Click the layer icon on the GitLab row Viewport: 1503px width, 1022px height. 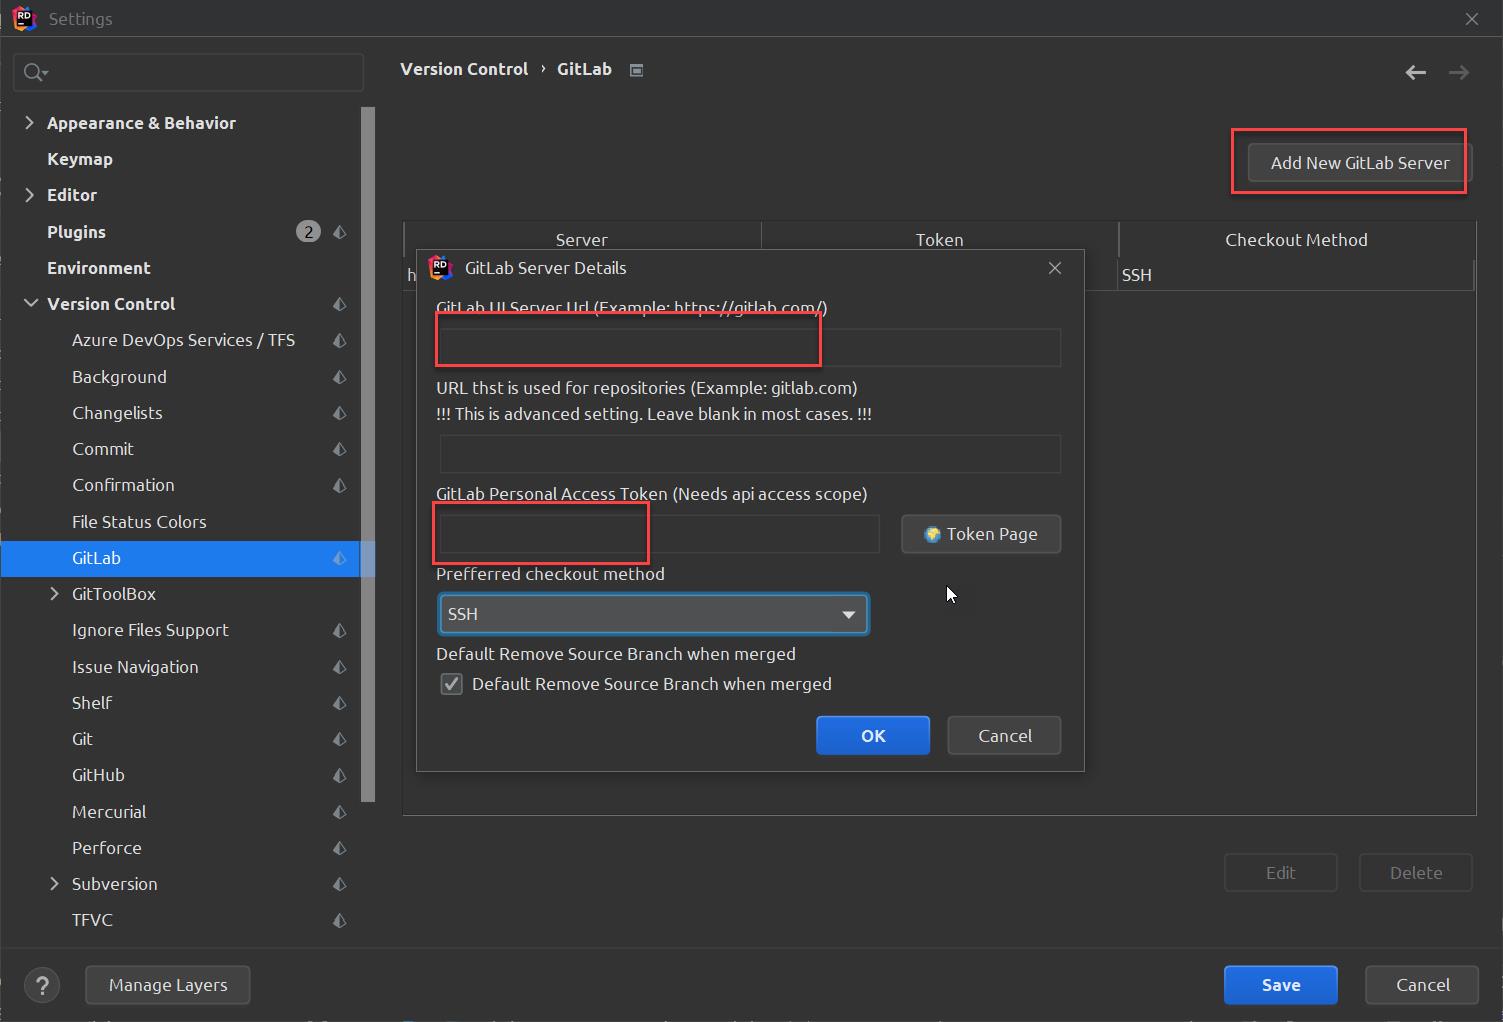click(x=340, y=558)
